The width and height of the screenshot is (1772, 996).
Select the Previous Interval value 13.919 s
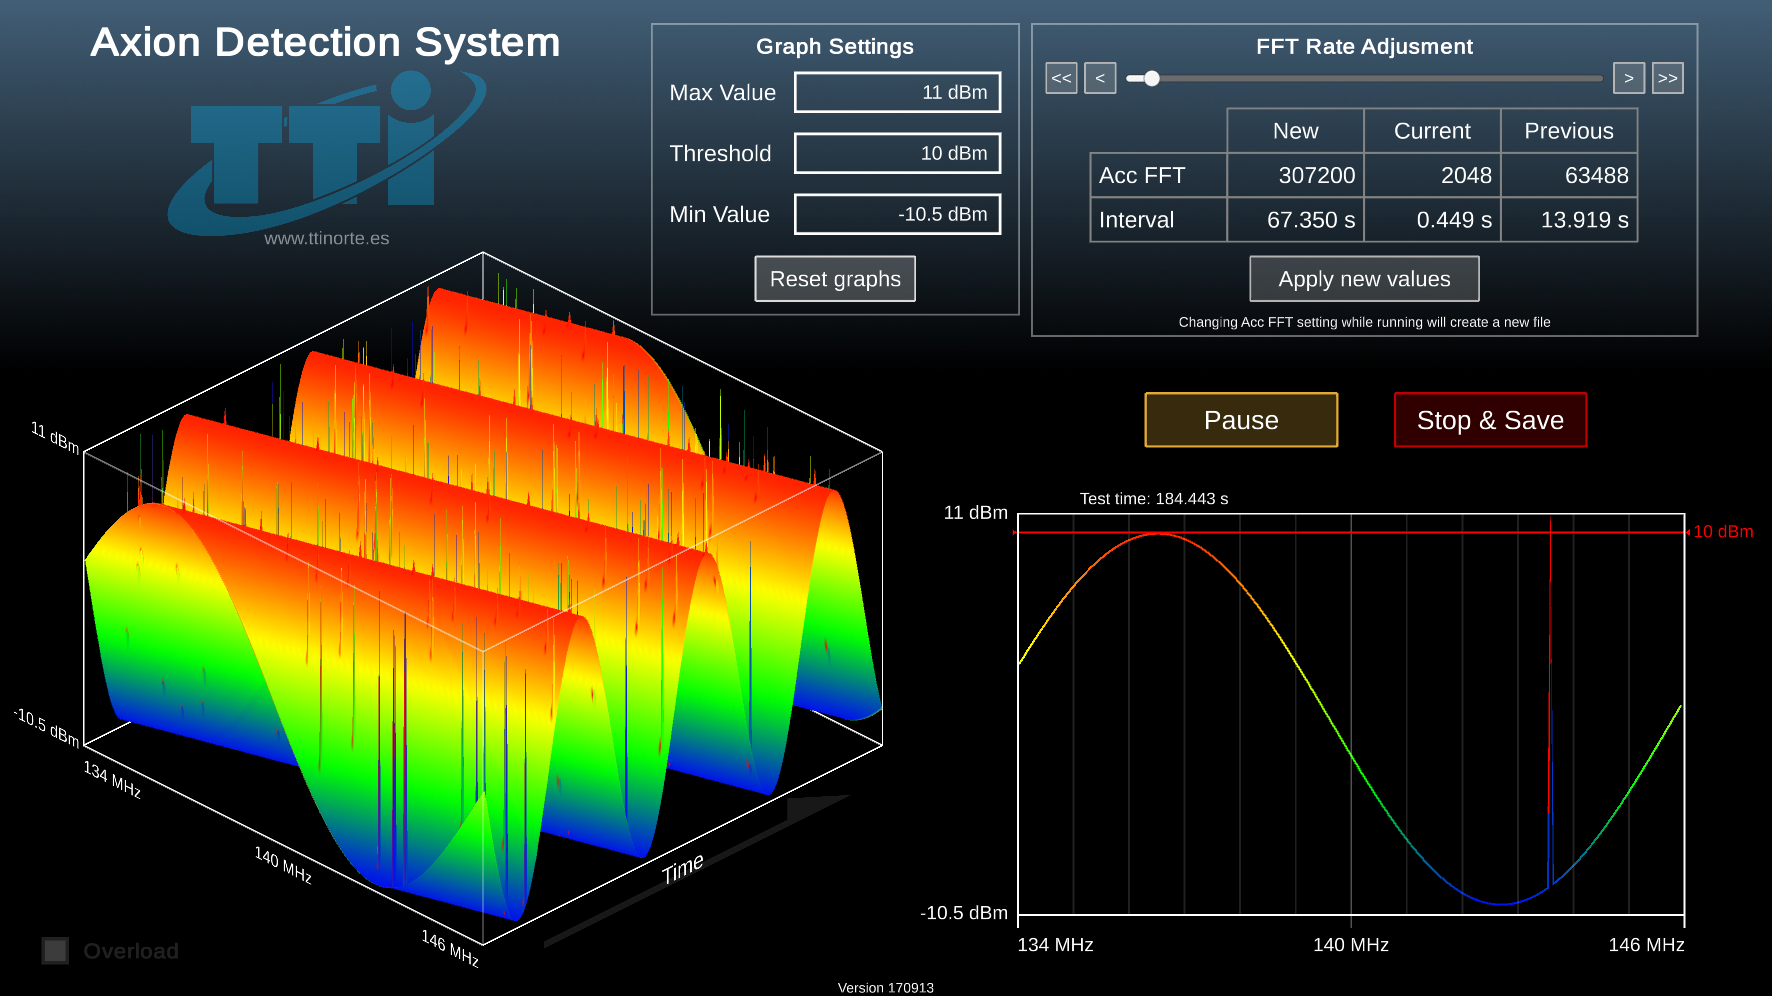tap(1569, 220)
